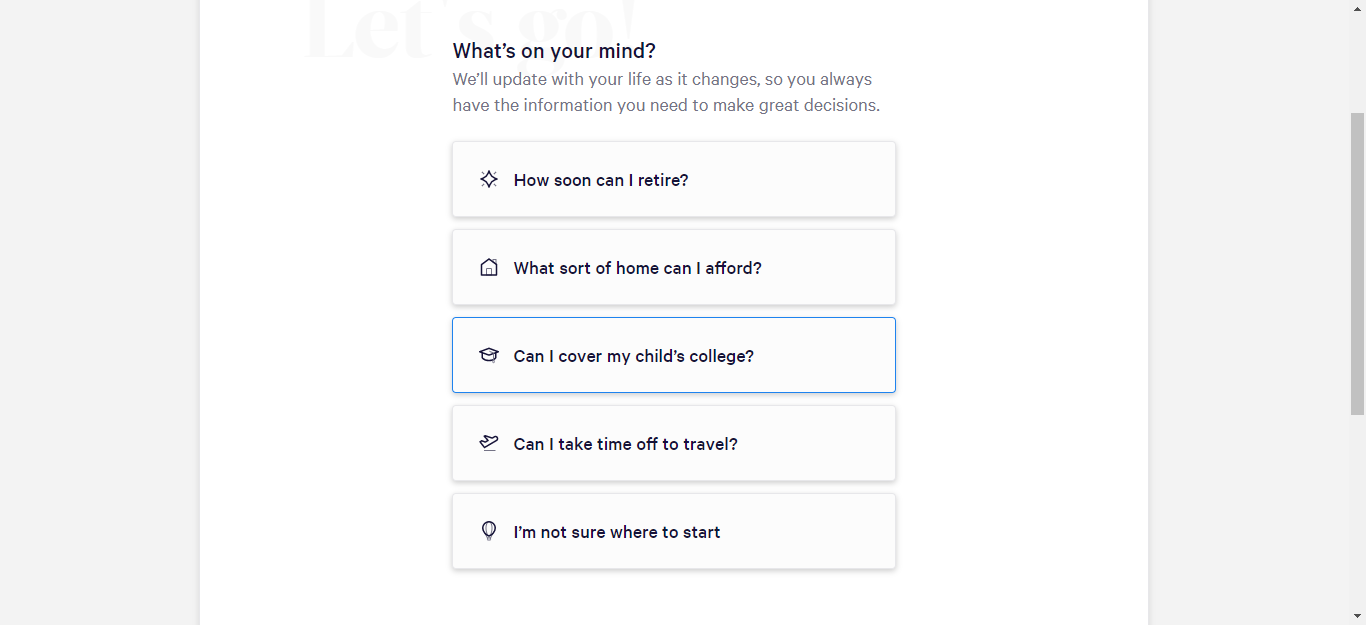1366x625 pixels.
Task: Choose "How soon can I retire?" option
Action: 601,180
